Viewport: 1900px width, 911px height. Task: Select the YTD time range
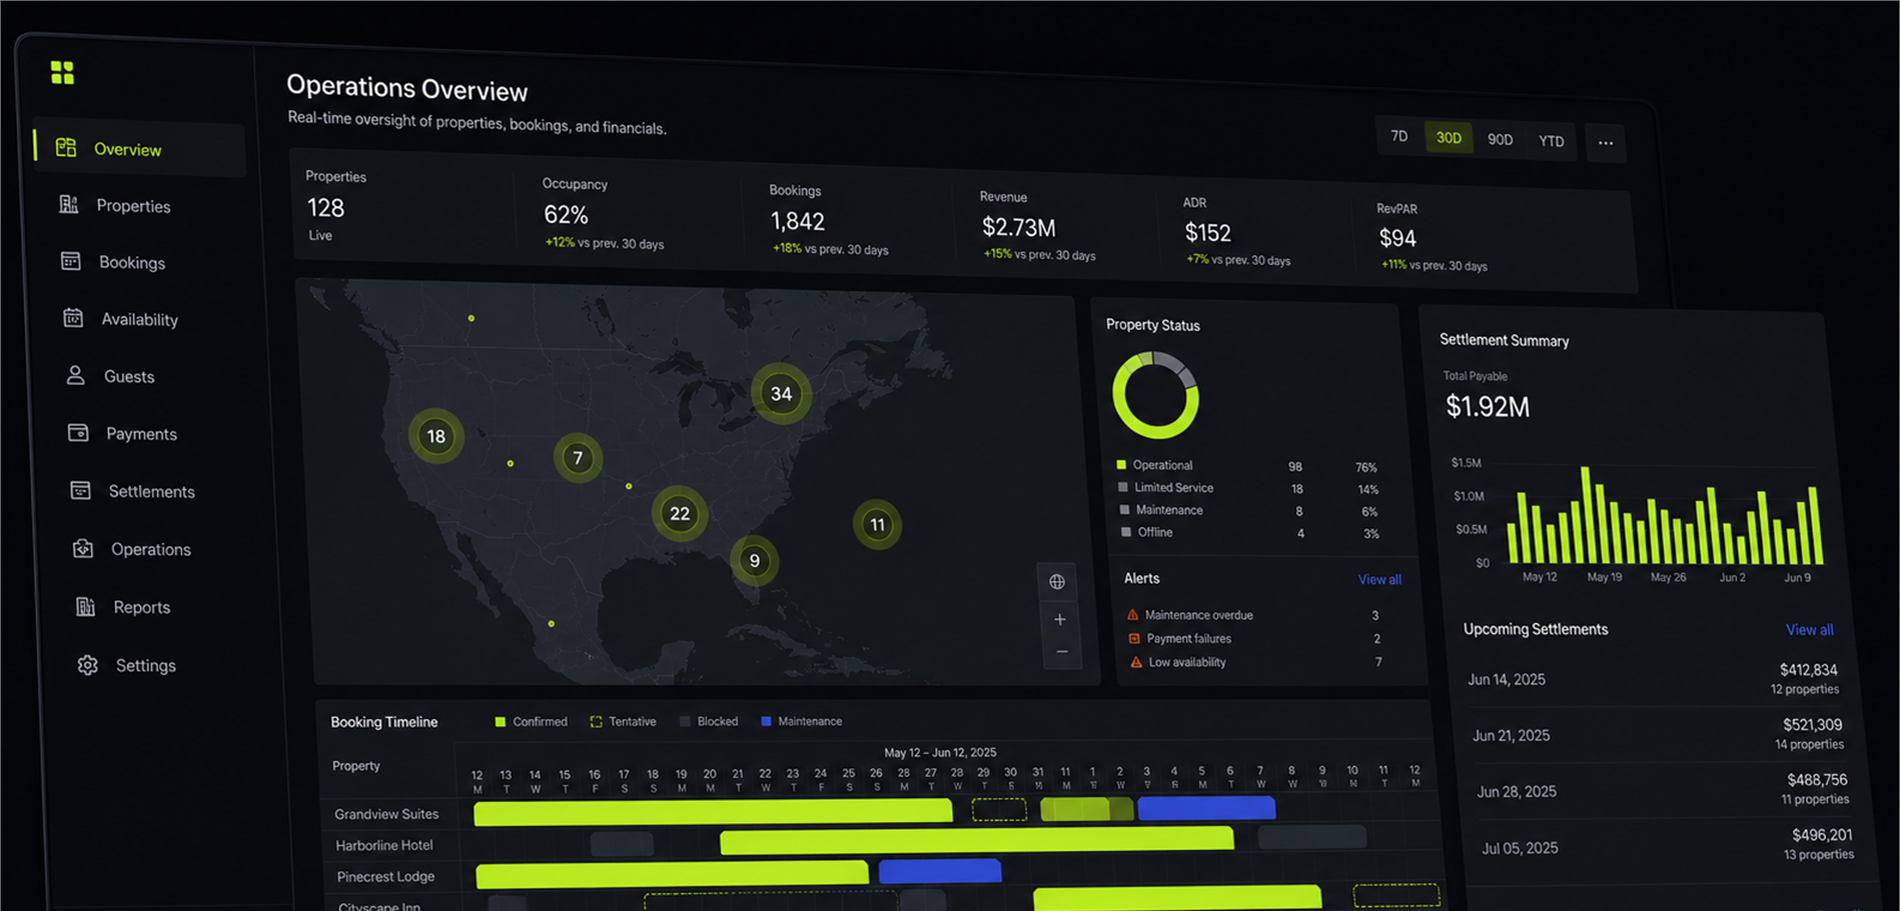click(x=1551, y=141)
